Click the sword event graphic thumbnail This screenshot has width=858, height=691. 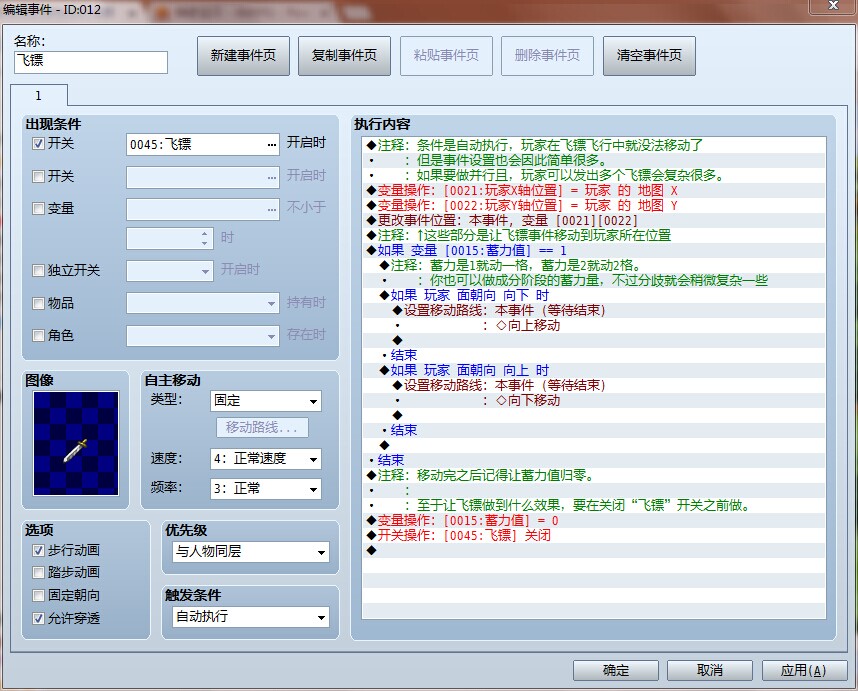[76, 443]
